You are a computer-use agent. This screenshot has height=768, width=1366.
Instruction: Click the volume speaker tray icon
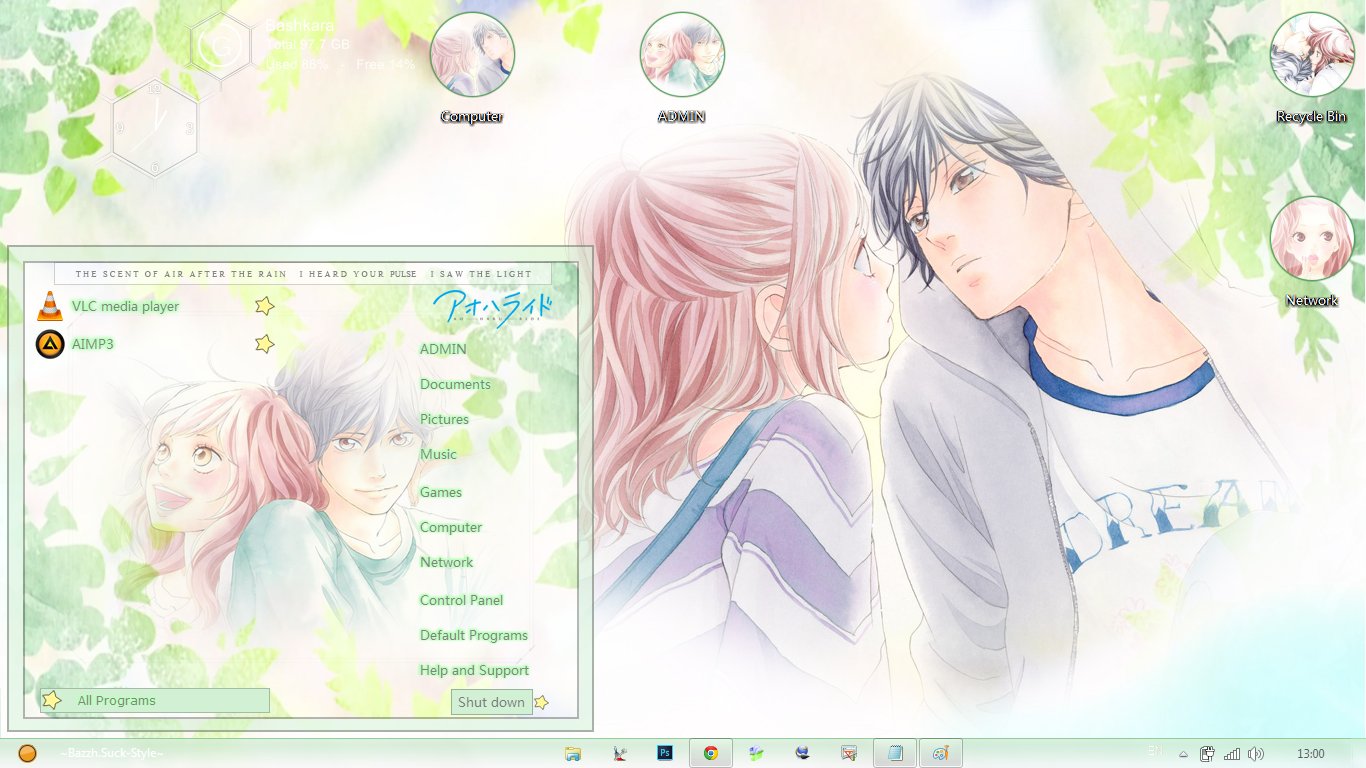pyautogui.click(x=1256, y=754)
